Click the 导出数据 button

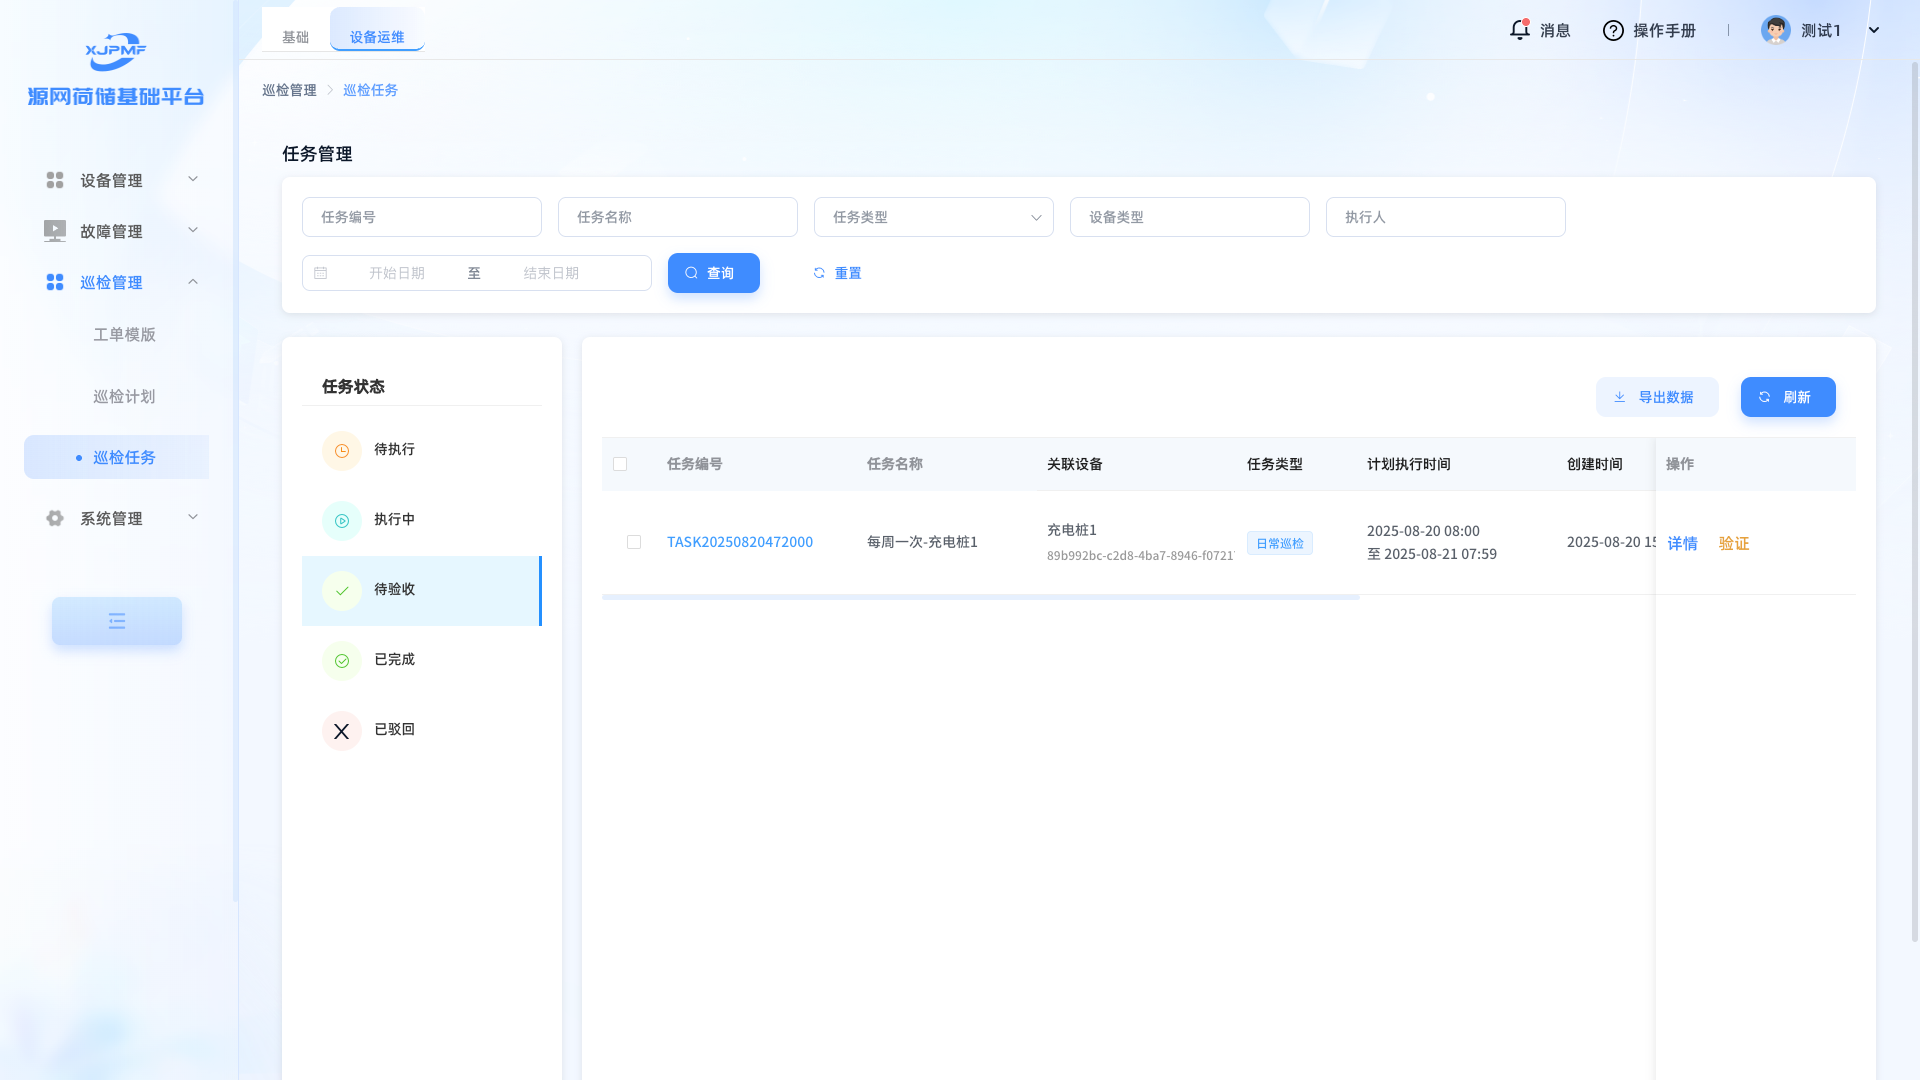[x=1657, y=397]
